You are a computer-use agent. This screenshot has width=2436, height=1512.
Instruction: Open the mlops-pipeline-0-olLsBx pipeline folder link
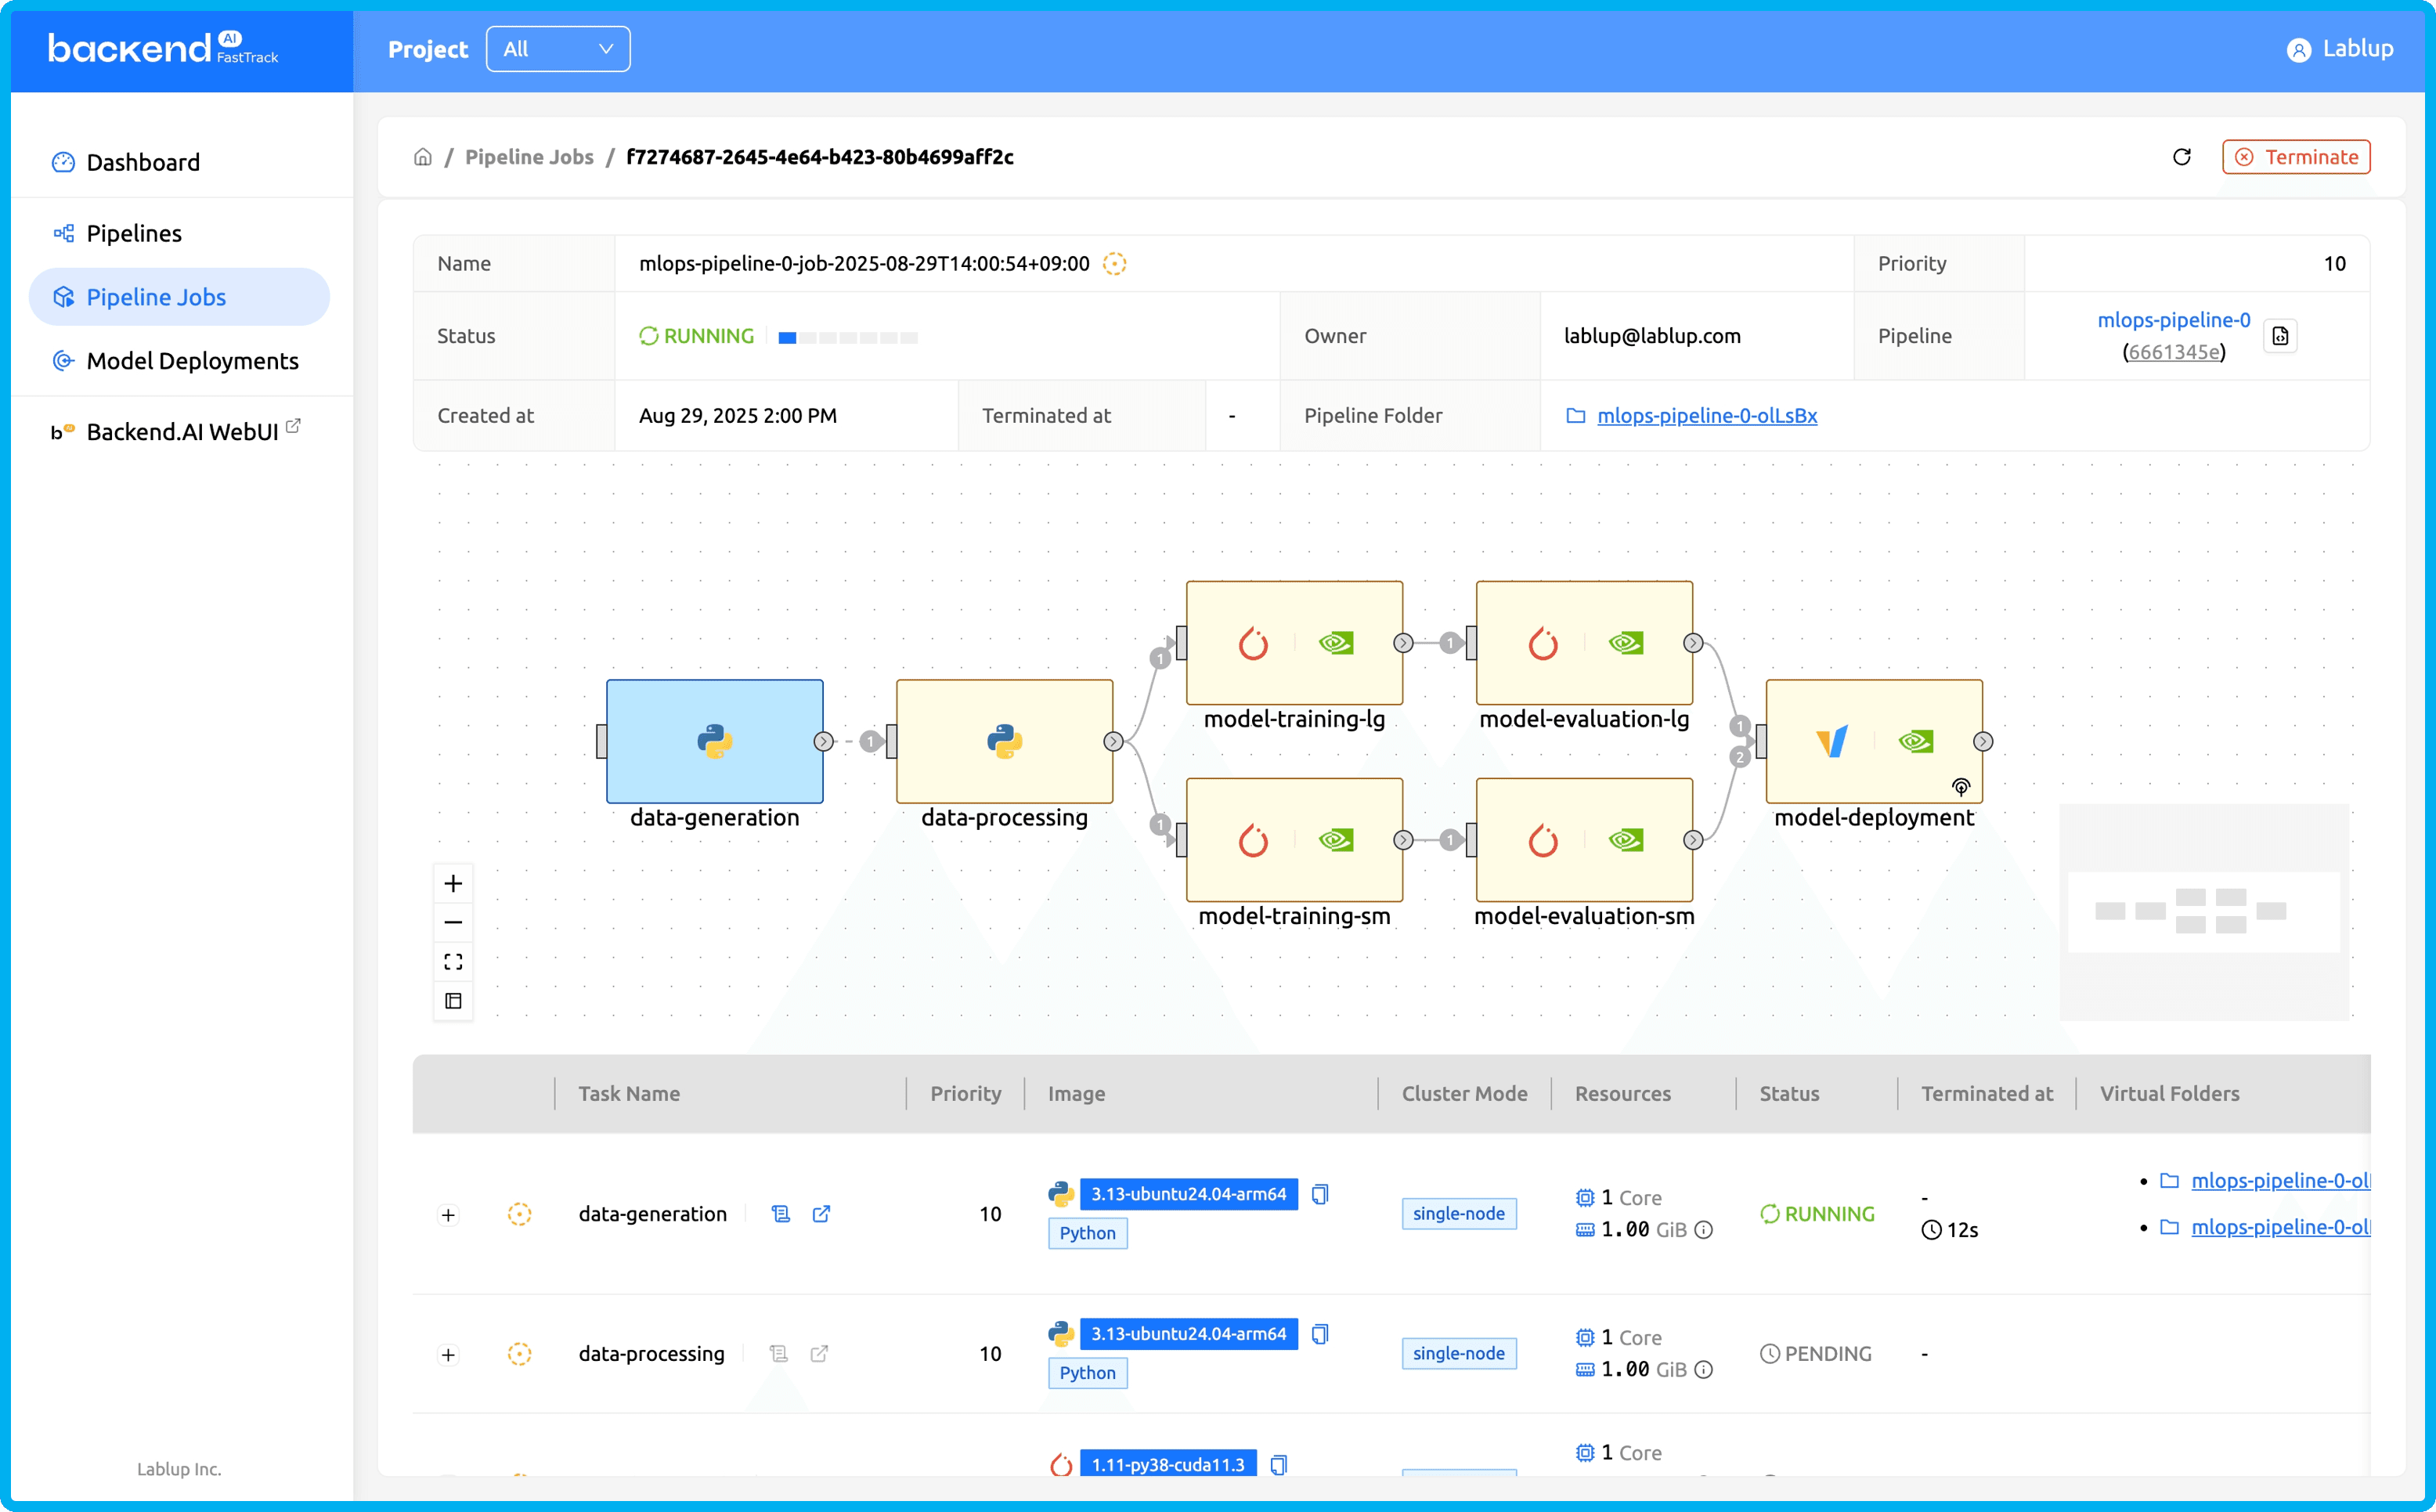tap(1706, 416)
